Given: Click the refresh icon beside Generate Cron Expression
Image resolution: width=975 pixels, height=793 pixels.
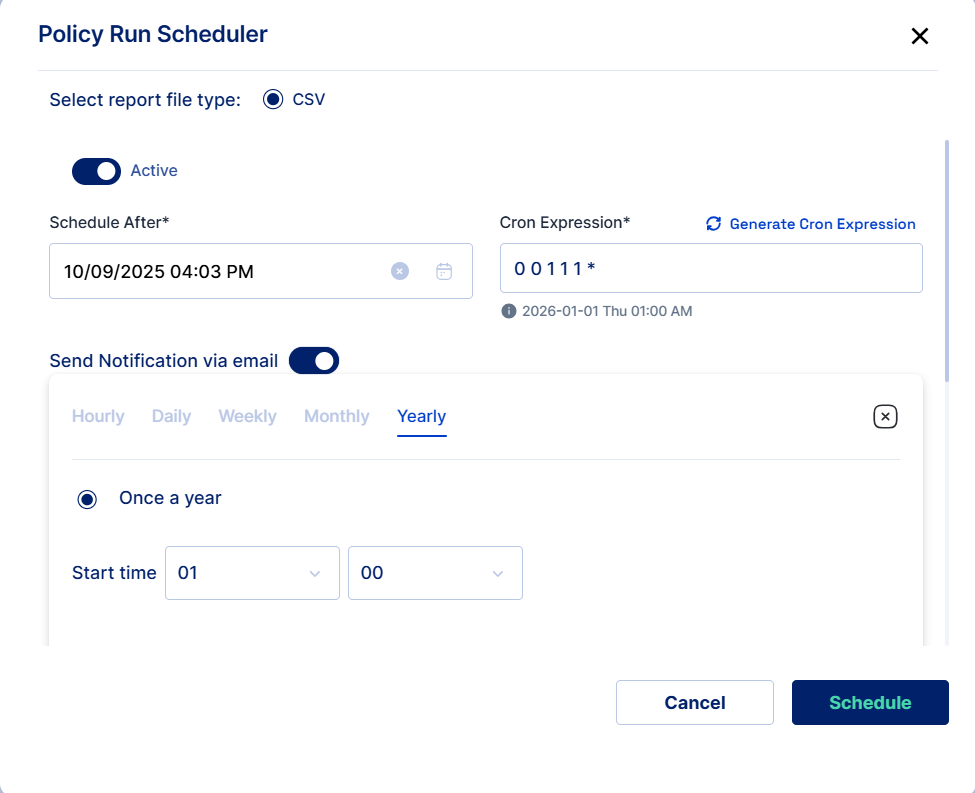Looking at the screenshot, I should point(713,224).
